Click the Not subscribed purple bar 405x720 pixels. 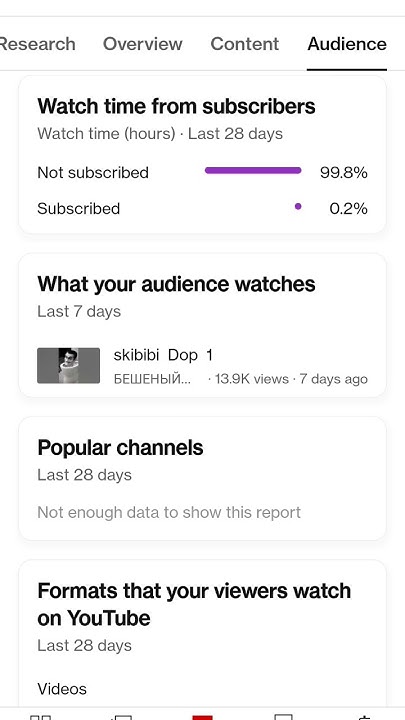click(253, 171)
